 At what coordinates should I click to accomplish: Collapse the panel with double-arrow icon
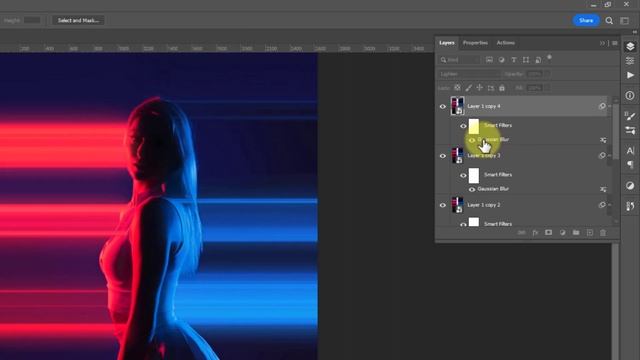tap(602, 43)
